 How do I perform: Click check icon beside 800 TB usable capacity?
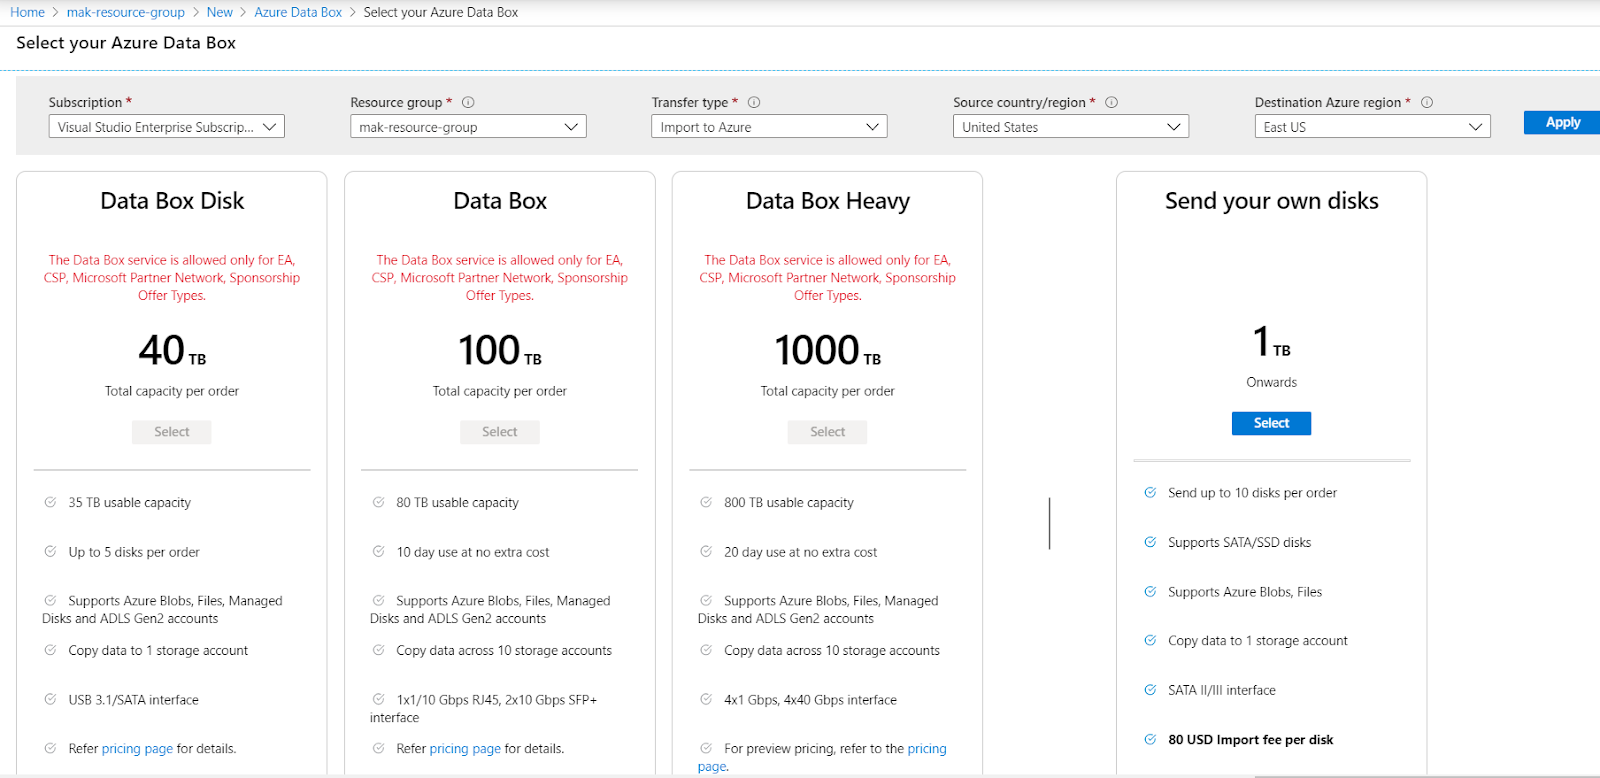click(x=706, y=502)
